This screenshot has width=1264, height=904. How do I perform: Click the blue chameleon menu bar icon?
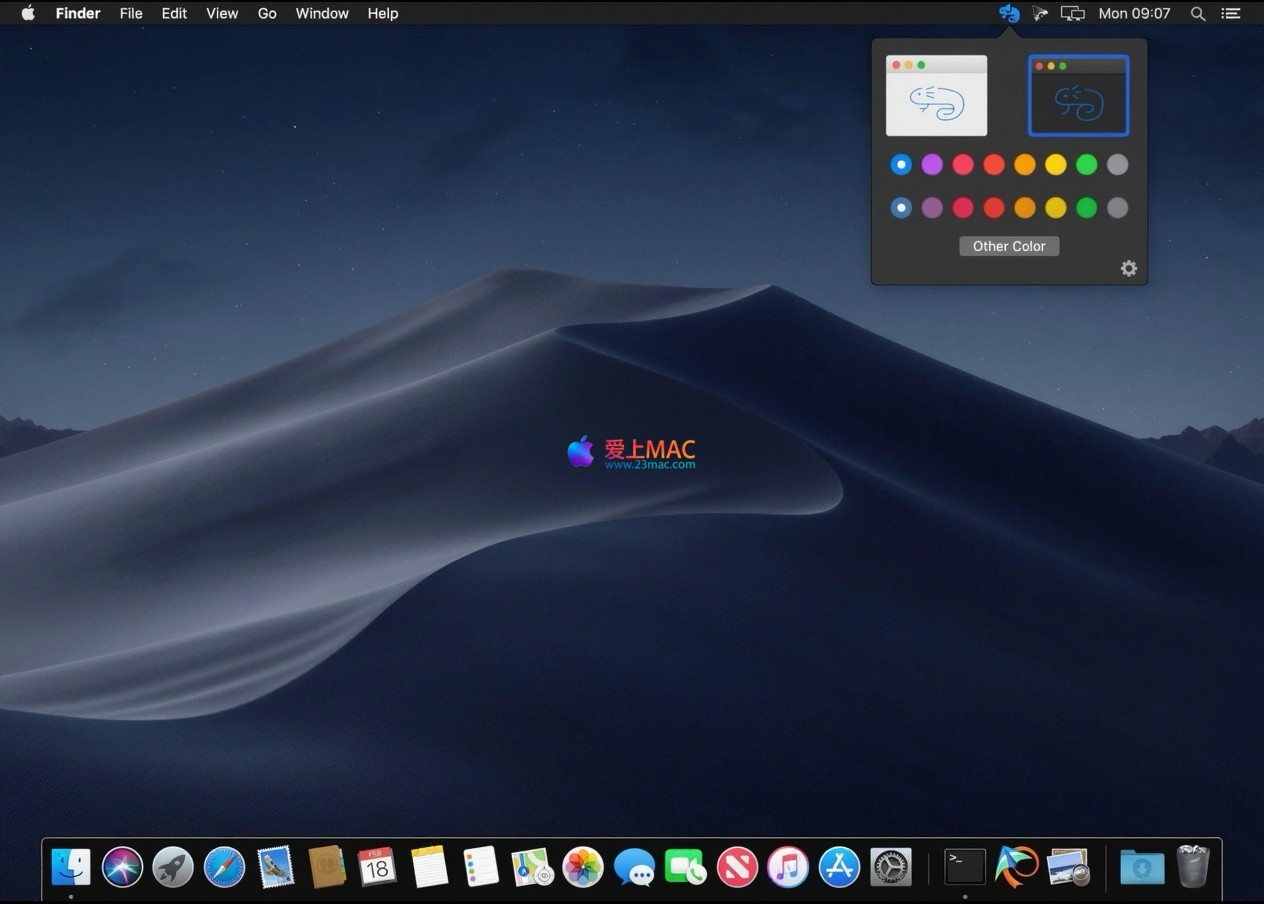point(1009,13)
